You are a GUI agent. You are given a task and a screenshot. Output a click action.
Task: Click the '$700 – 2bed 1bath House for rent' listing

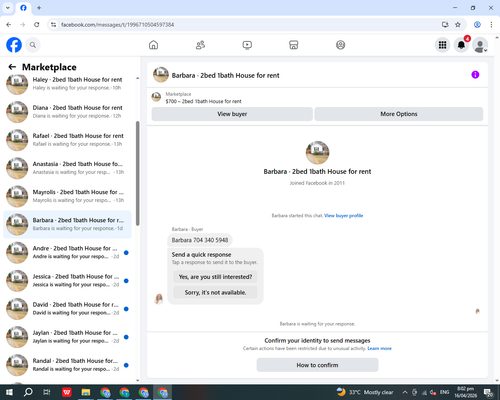click(x=203, y=101)
